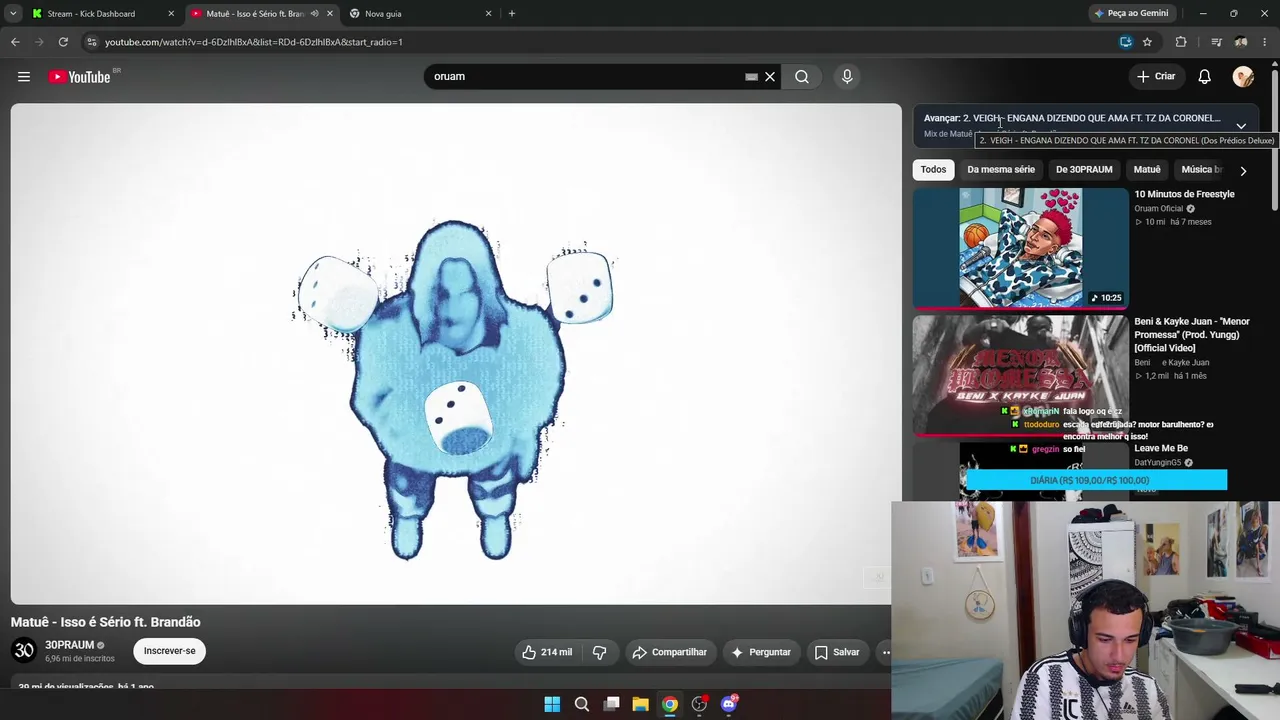Open a new tab with the plus
Viewport: 1280px width, 720px height.
512,14
